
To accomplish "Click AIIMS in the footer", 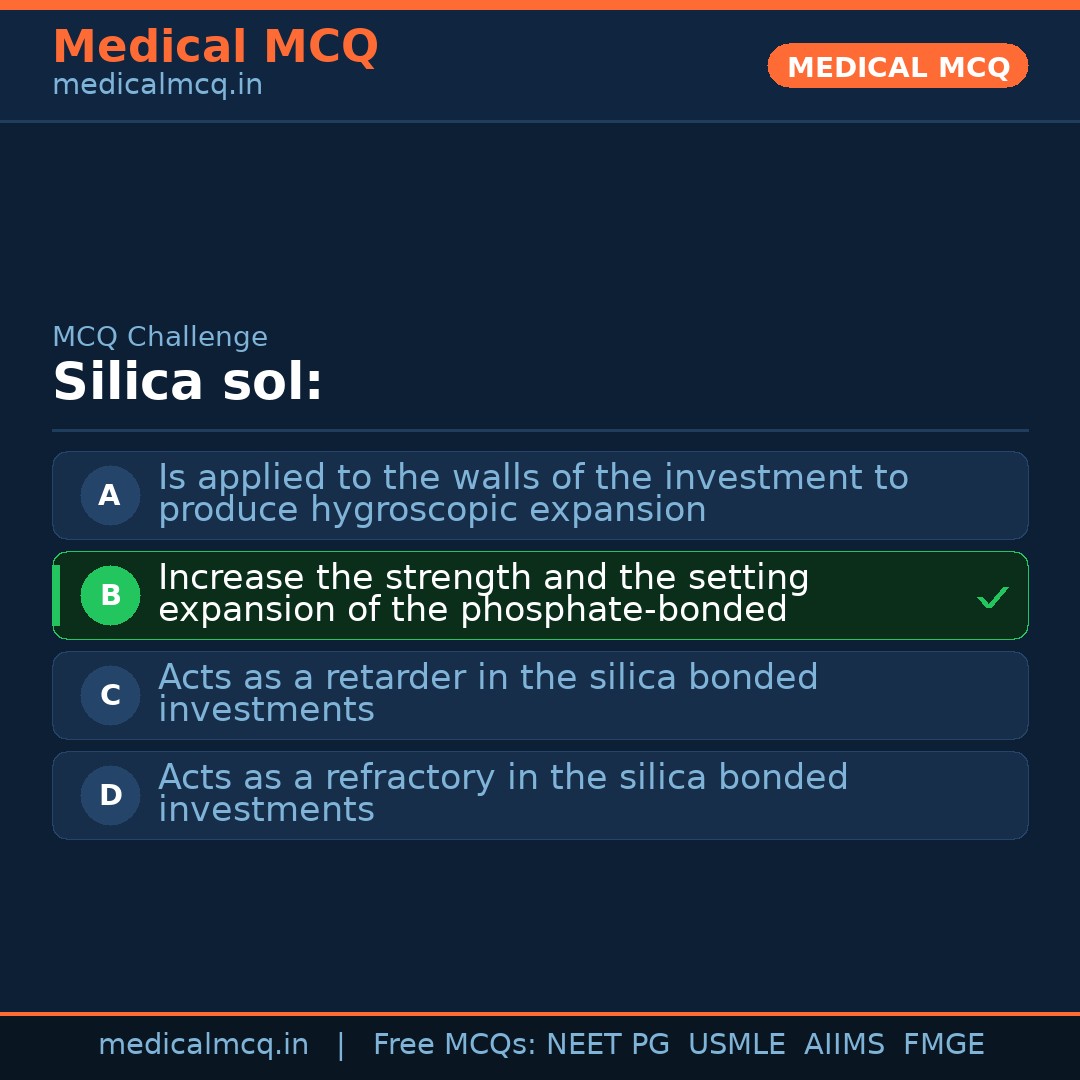I will (844, 1045).
